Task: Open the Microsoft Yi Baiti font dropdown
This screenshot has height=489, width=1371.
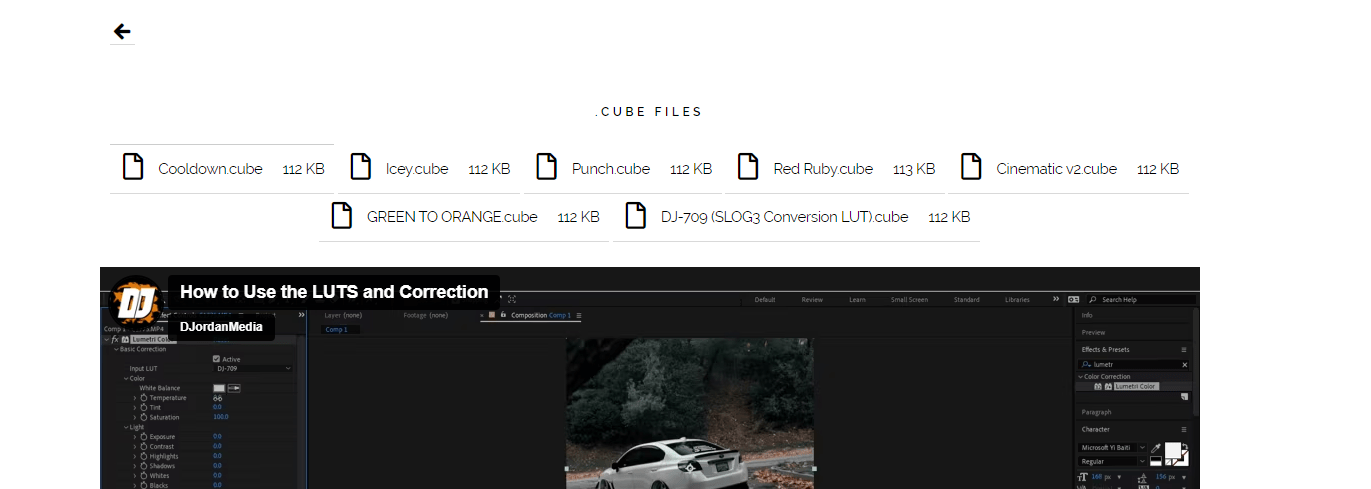Action: coord(1113,447)
